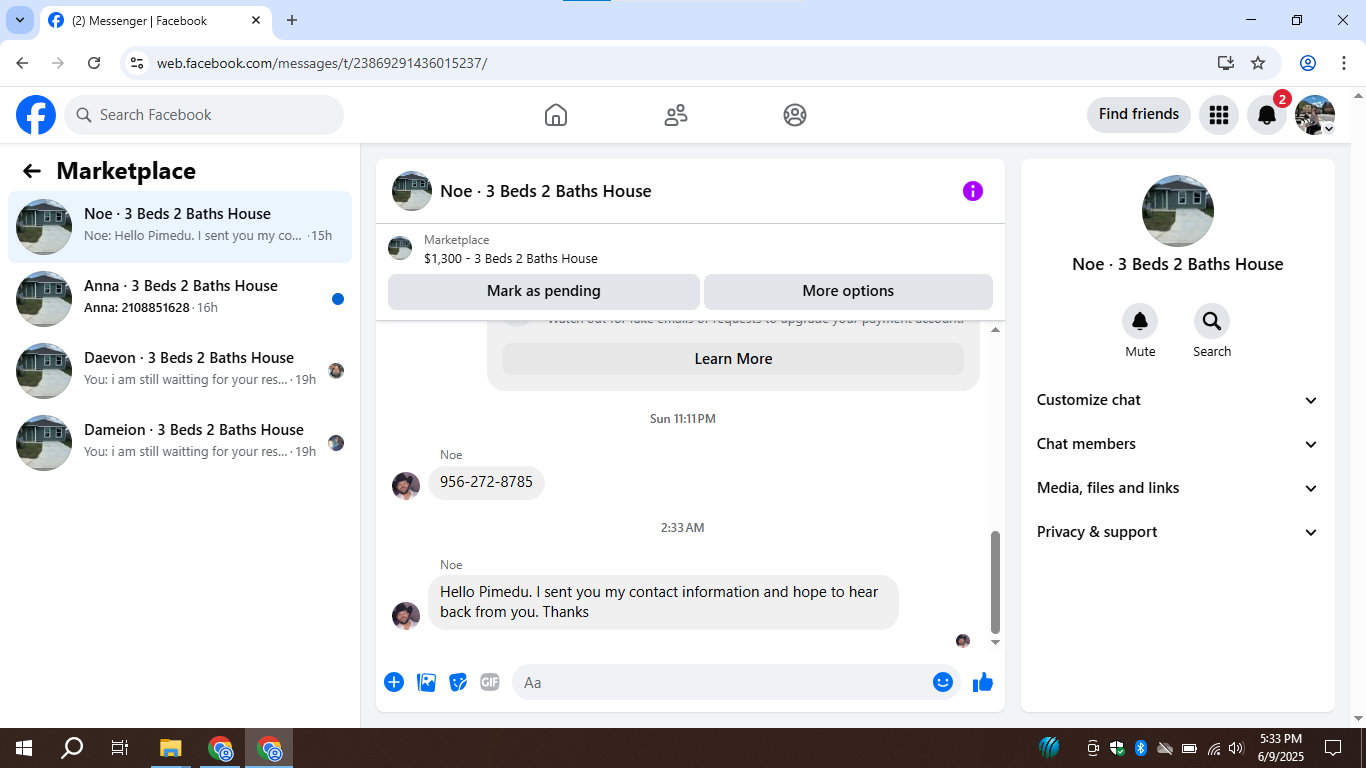
Task: Go back using Marketplace back arrow
Action: tap(32, 171)
